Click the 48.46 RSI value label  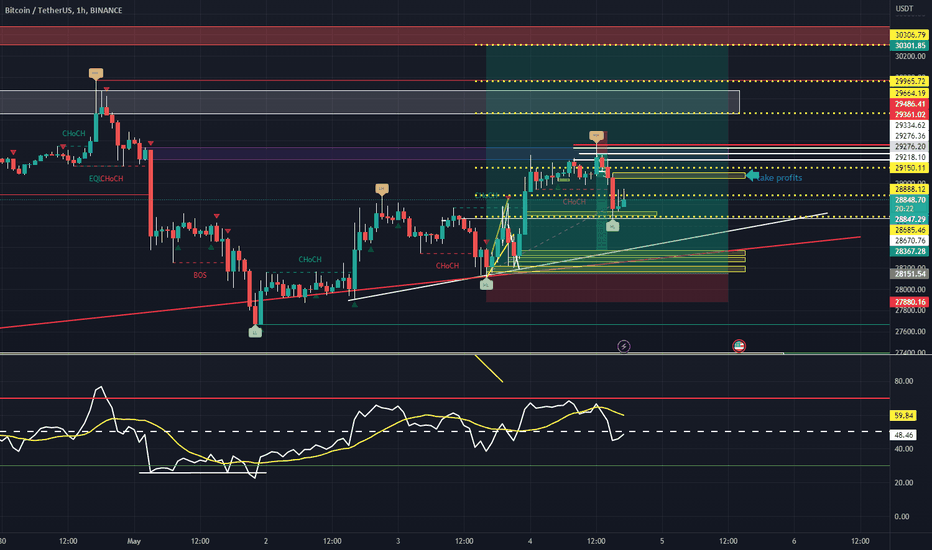pyautogui.click(x=903, y=435)
